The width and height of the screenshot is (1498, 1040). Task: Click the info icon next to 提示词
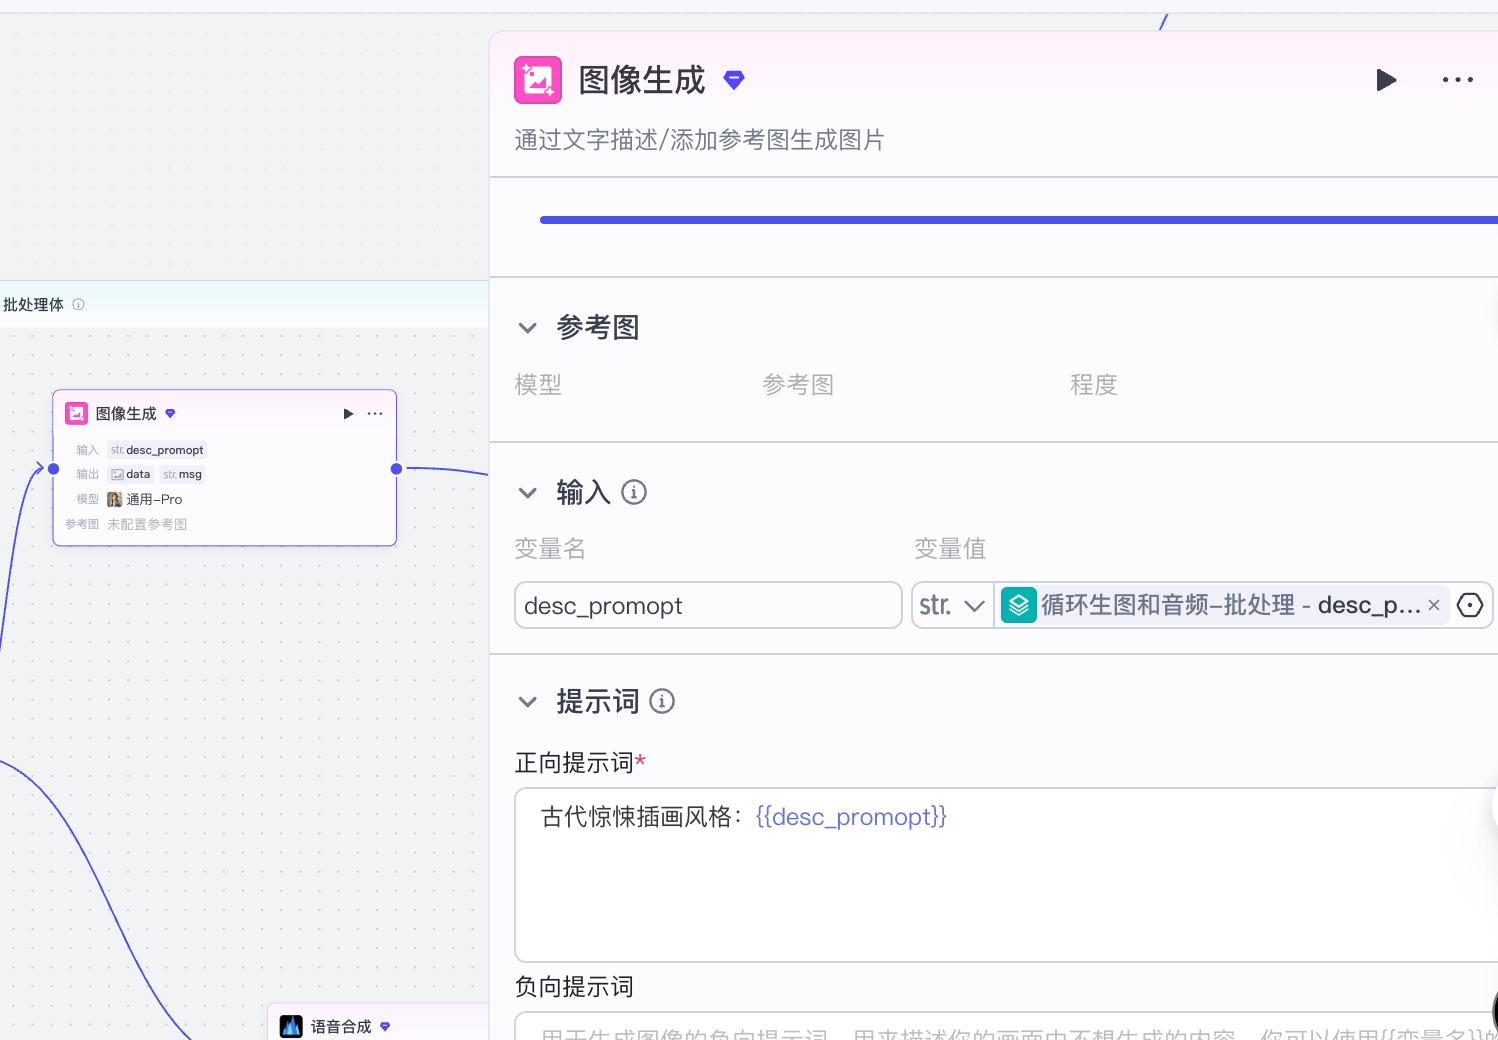tap(662, 702)
